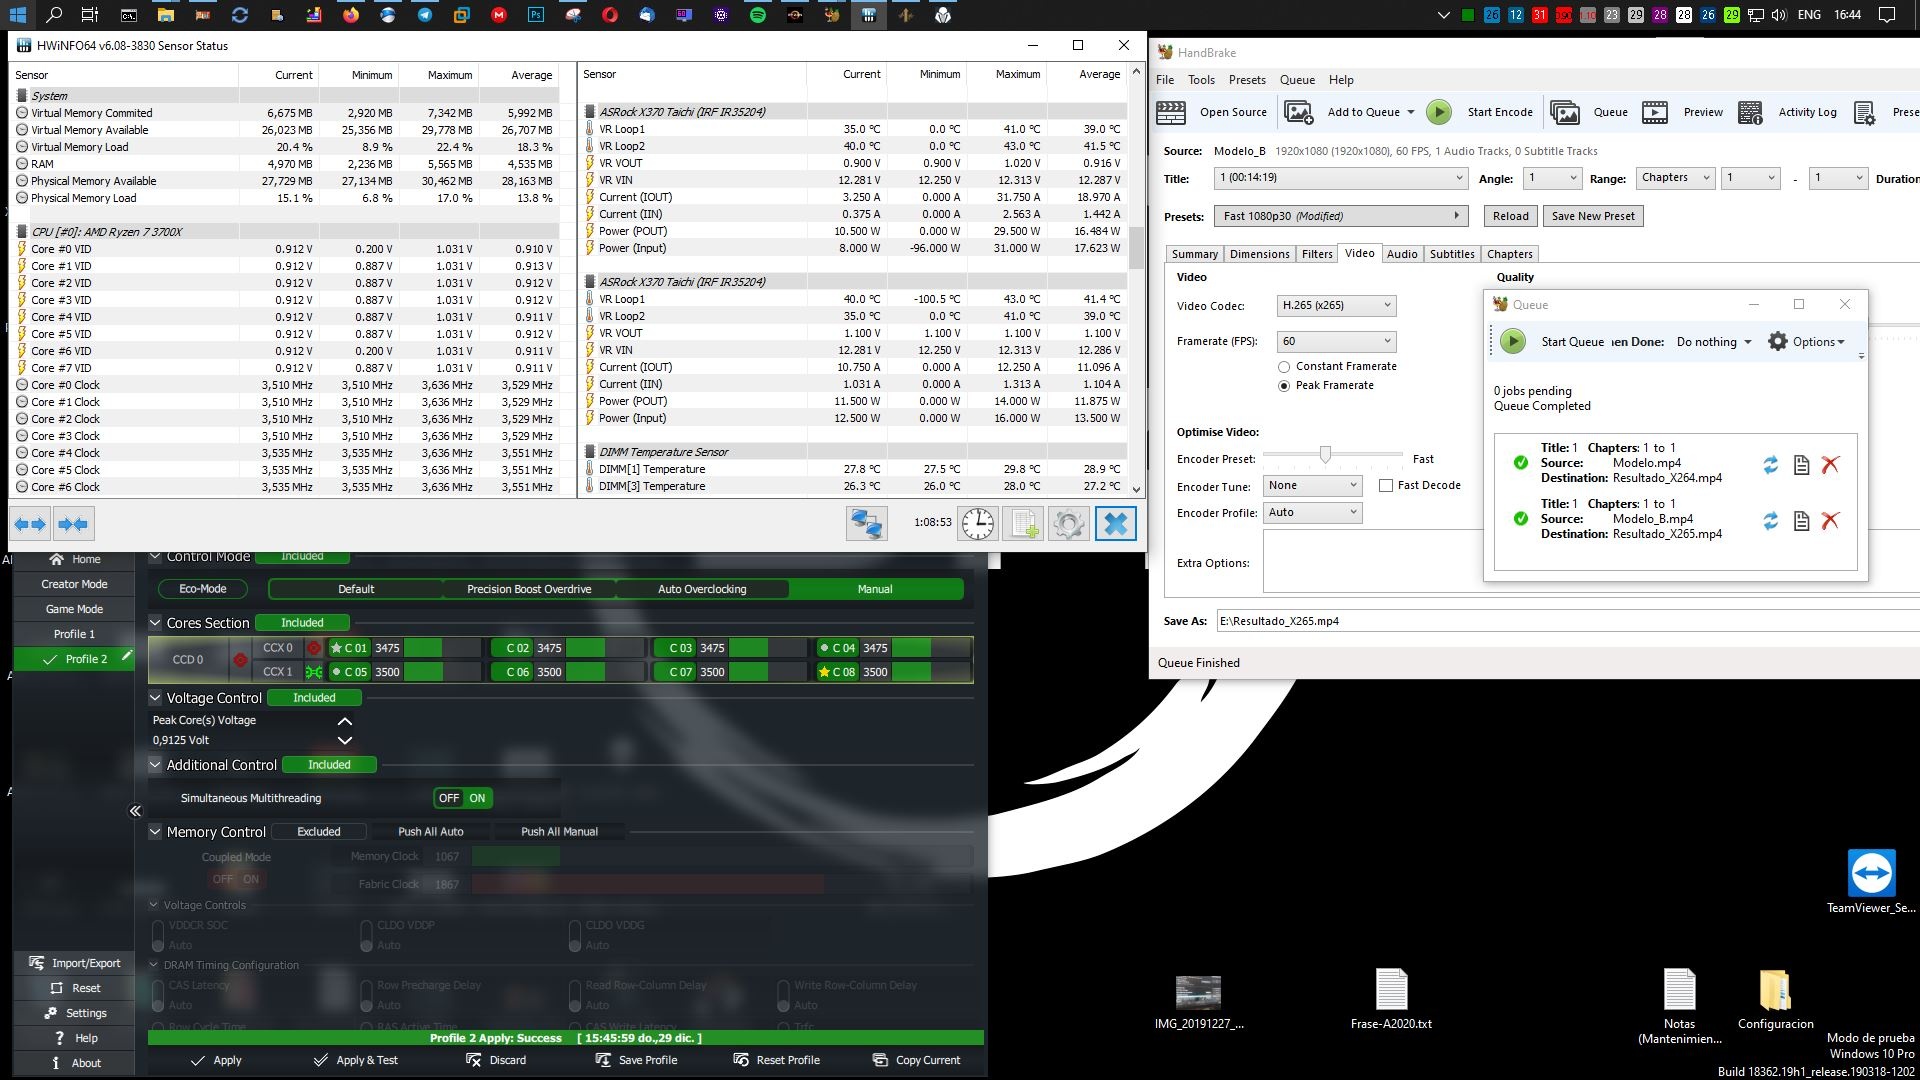Open Encoder Profile Auto dropdown
The image size is (1920, 1080).
1312,513
